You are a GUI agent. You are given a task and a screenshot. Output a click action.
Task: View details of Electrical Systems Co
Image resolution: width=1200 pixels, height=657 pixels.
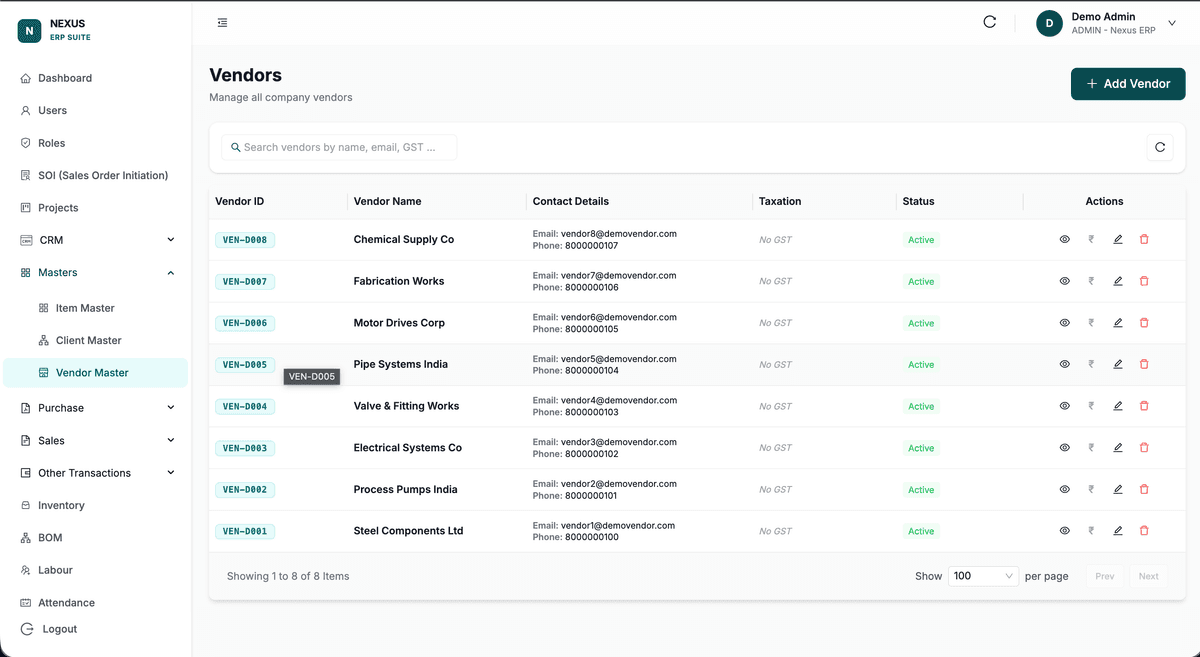pos(1064,448)
